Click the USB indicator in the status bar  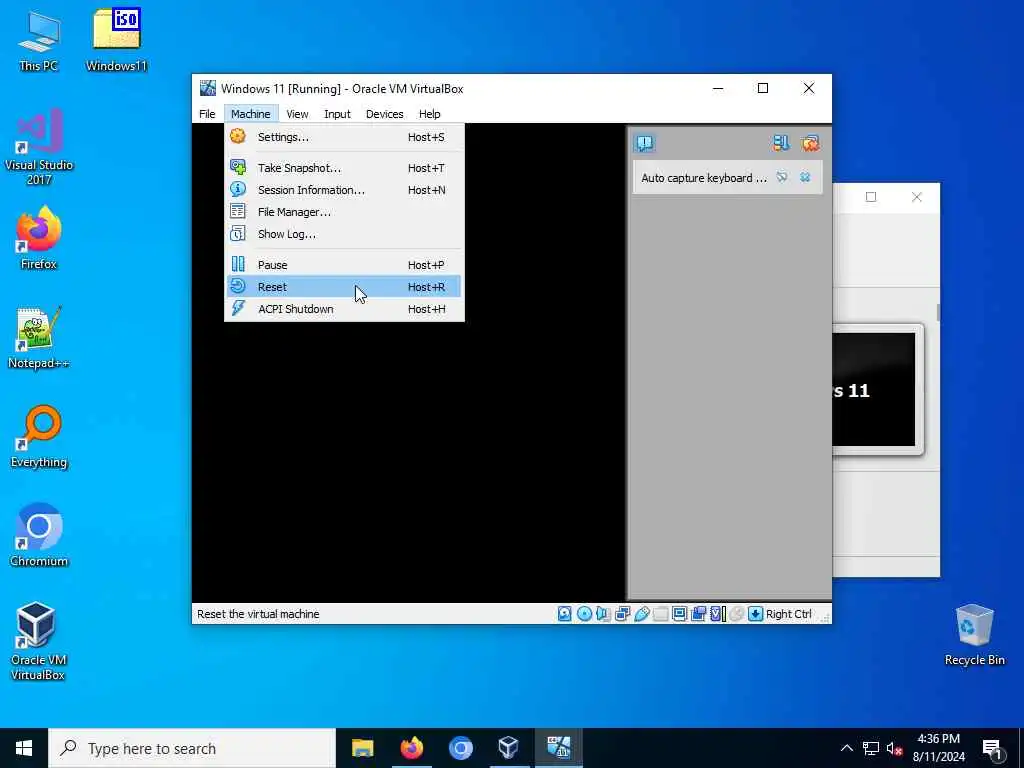tap(641, 614)
